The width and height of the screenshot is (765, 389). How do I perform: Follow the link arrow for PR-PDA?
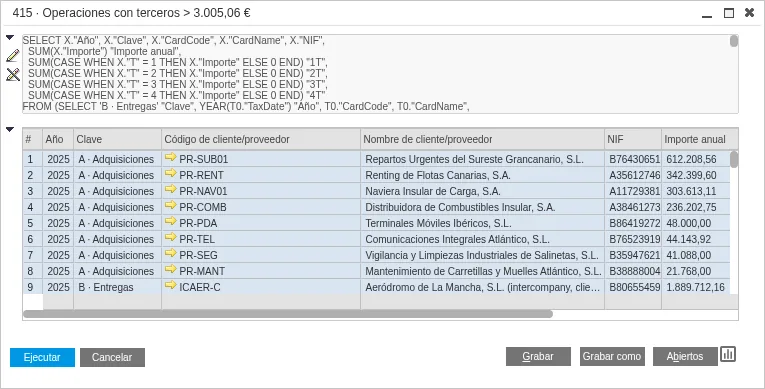(170, 222)
